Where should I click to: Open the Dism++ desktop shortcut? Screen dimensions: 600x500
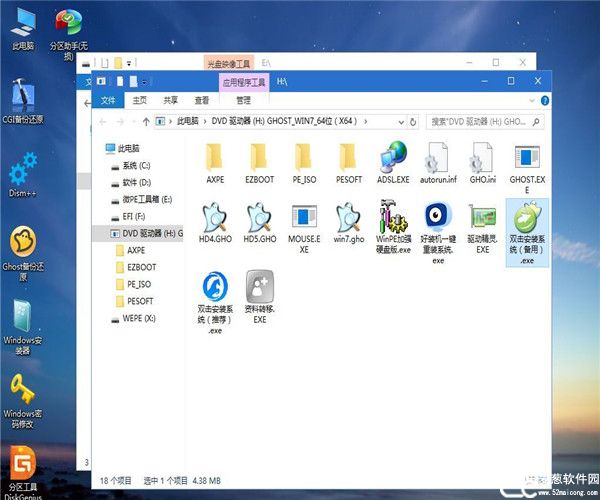click(22, 166)
